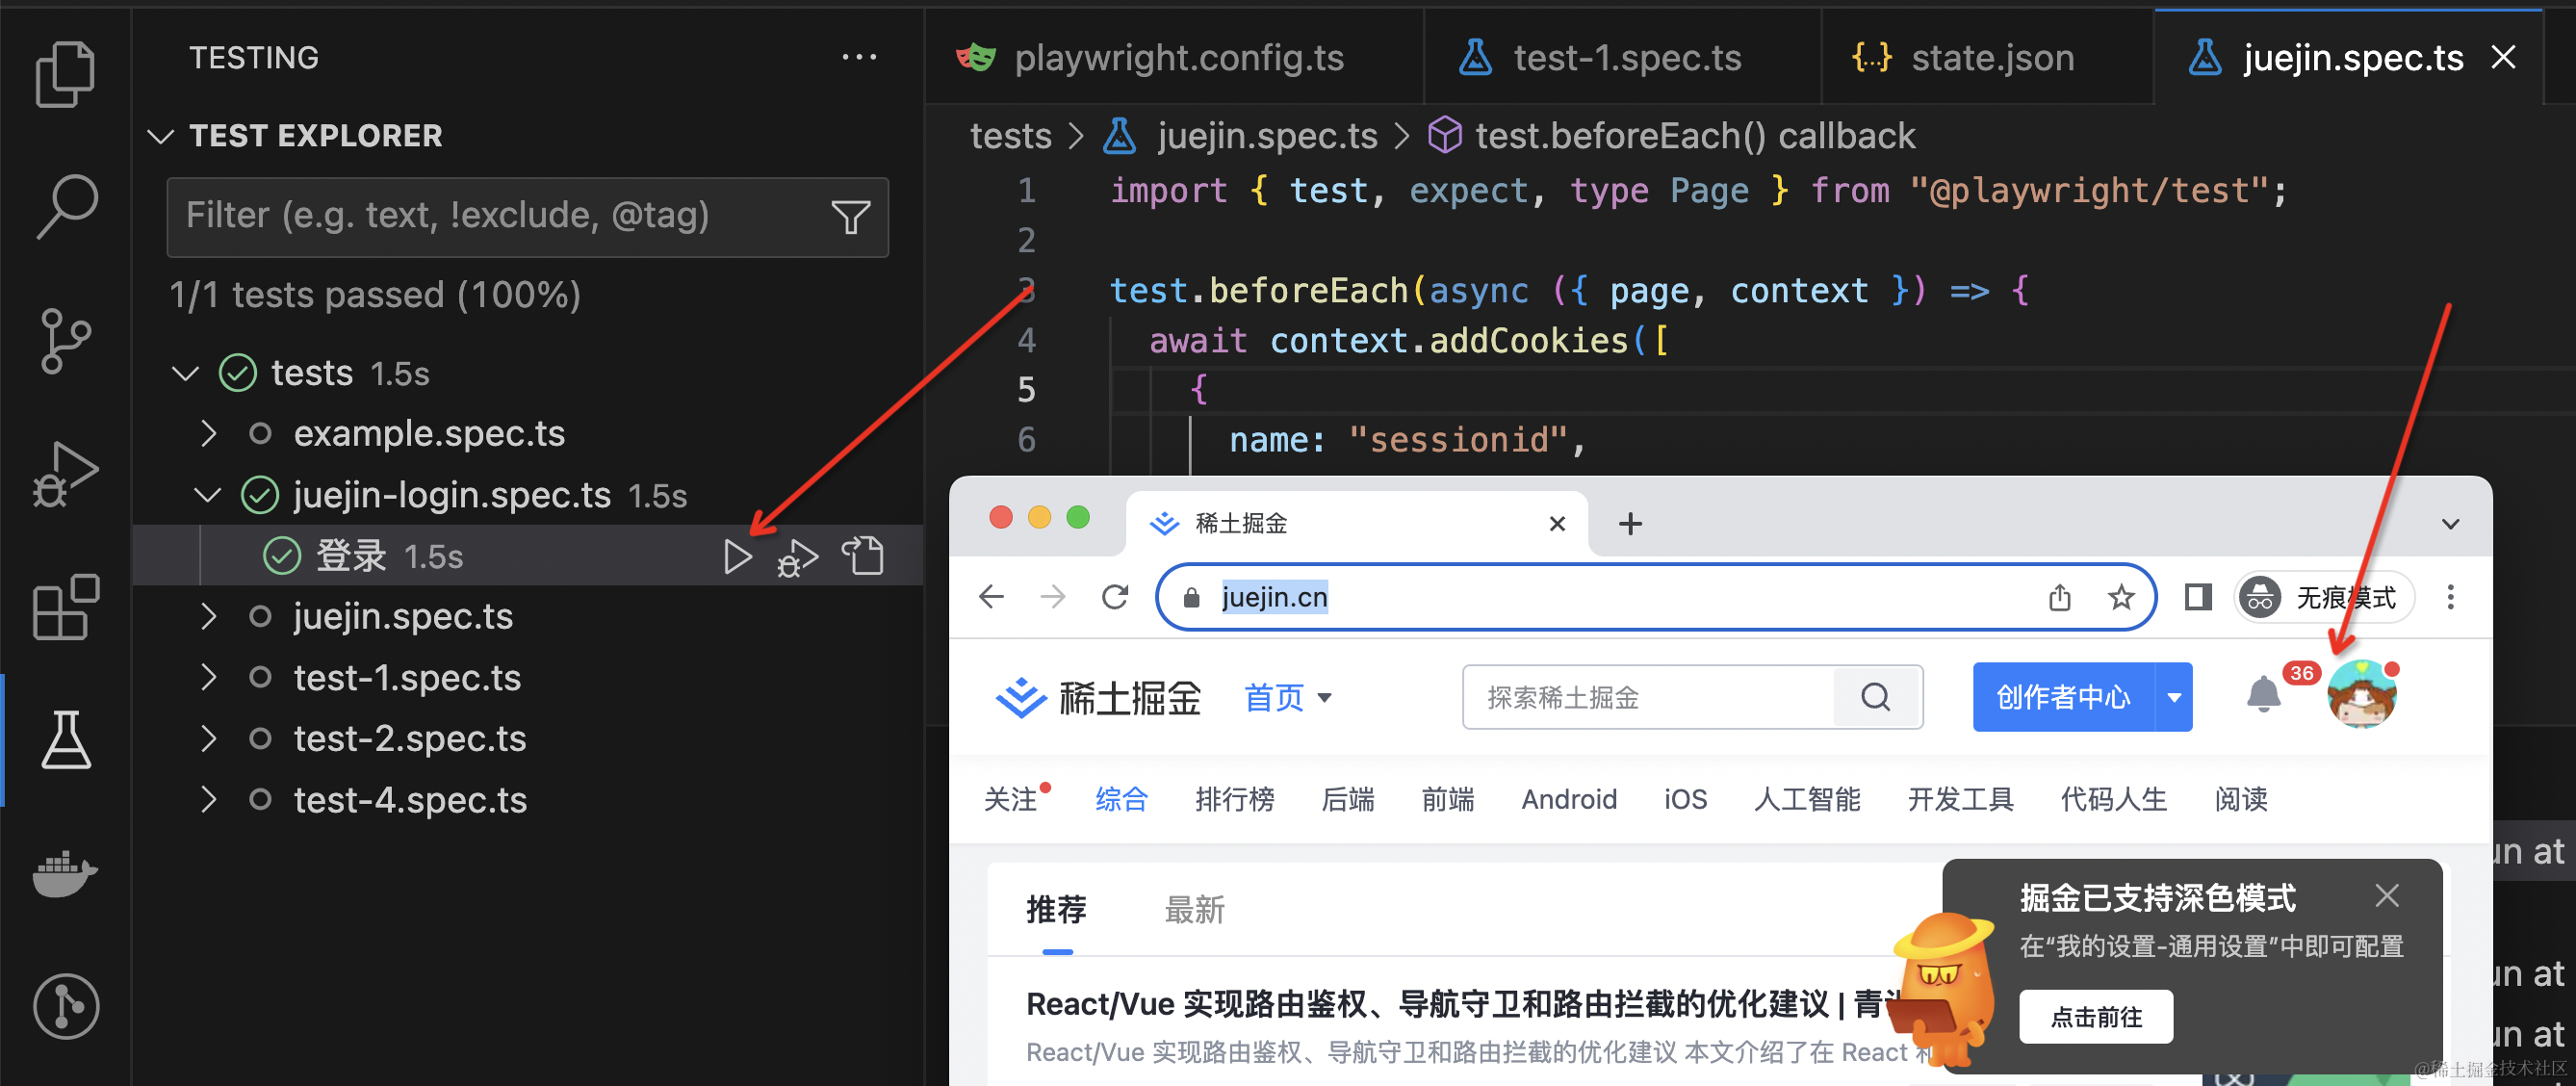Screen dimensions: 2576x1086
Task: Open the Chrome three-dot menu
Action: 2450,597
